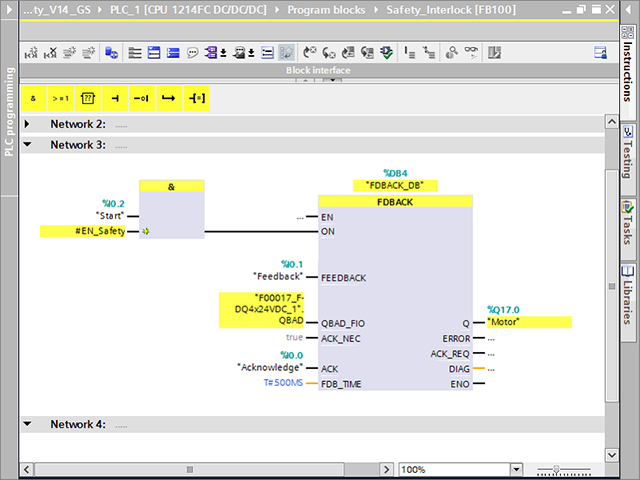Screen dimensions: 640x480
Task: Select the #EN_Safety operand
Action: point(82,231)
